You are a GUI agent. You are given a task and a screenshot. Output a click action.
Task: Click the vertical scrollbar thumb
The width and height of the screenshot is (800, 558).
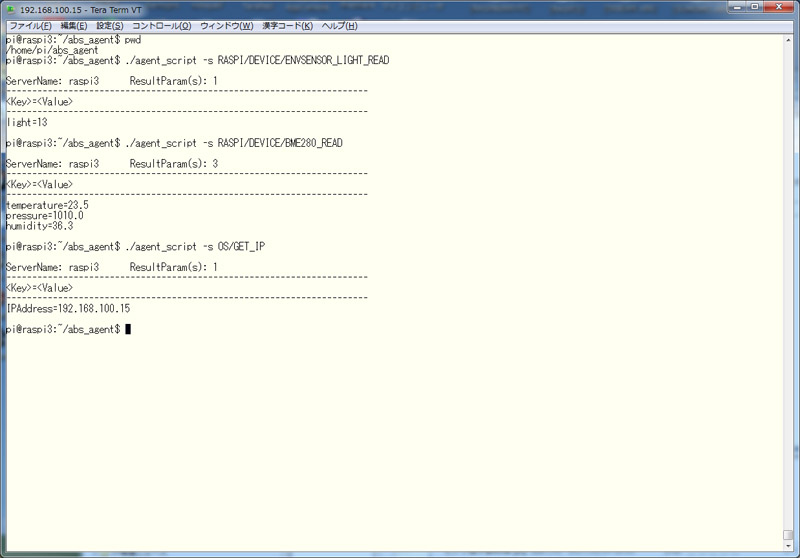(x=788, y=535)
